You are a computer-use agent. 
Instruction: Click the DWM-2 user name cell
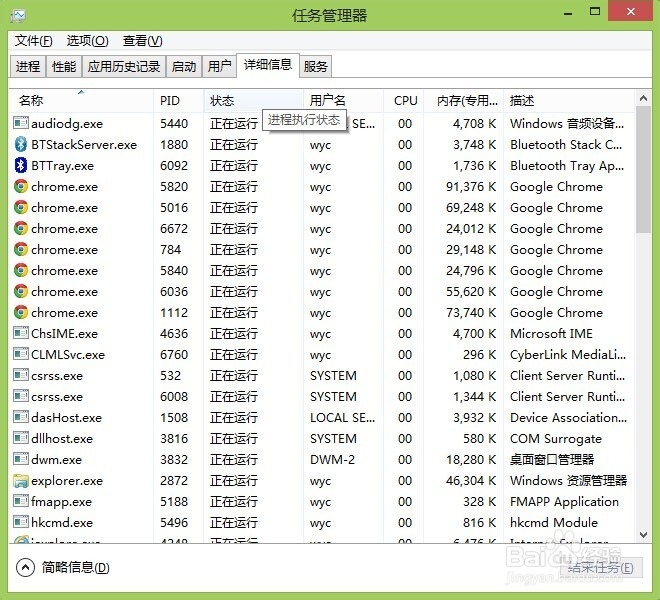333,459
